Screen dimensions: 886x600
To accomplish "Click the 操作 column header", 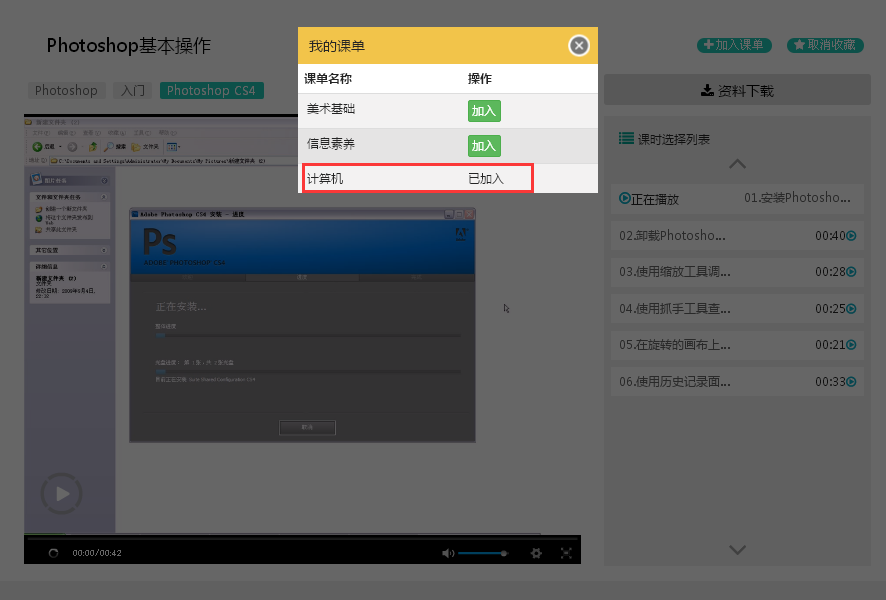I will 480,79.
